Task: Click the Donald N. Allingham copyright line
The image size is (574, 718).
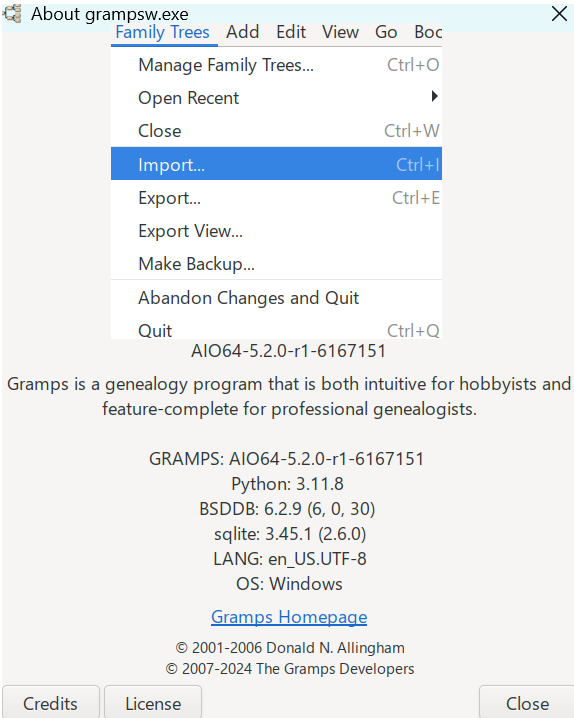Action: pos(290,648)
